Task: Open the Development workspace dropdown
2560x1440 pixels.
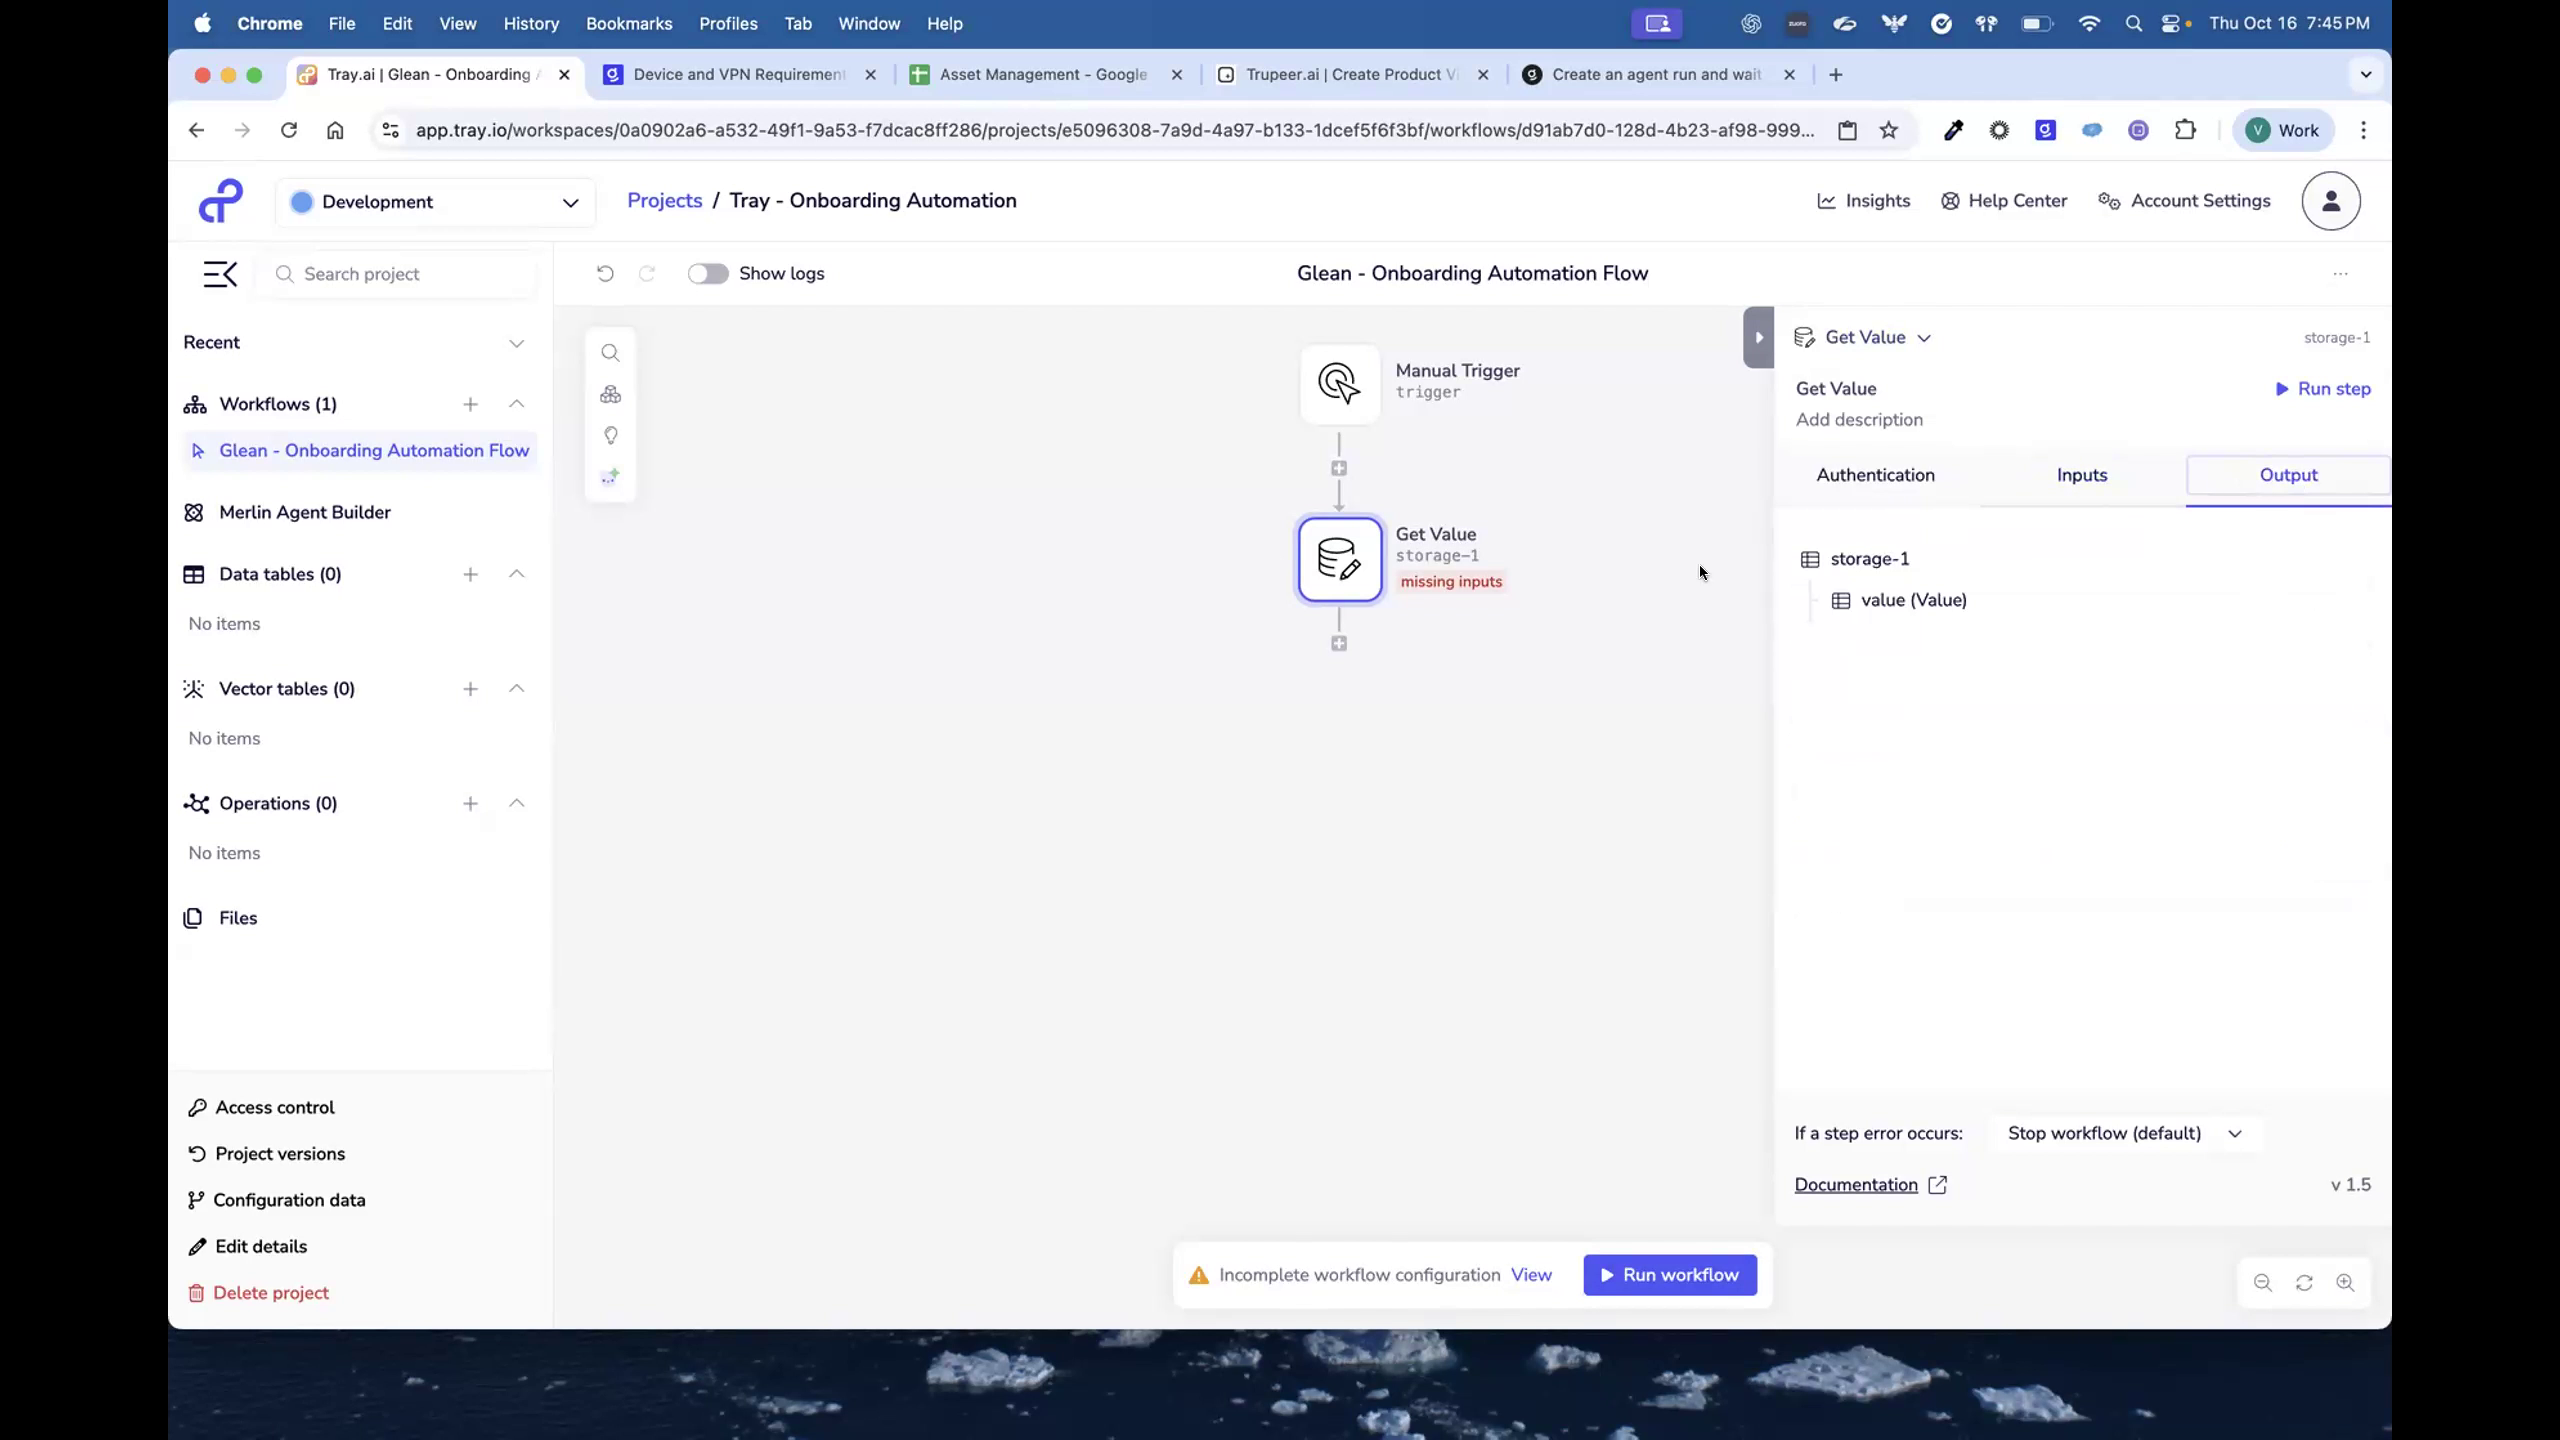Action: pos(435,201)
